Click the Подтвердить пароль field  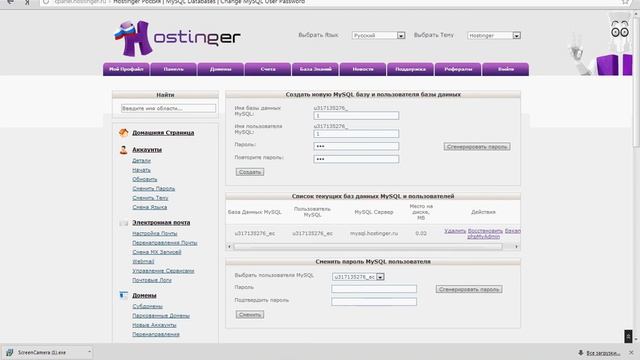point(374,302)
